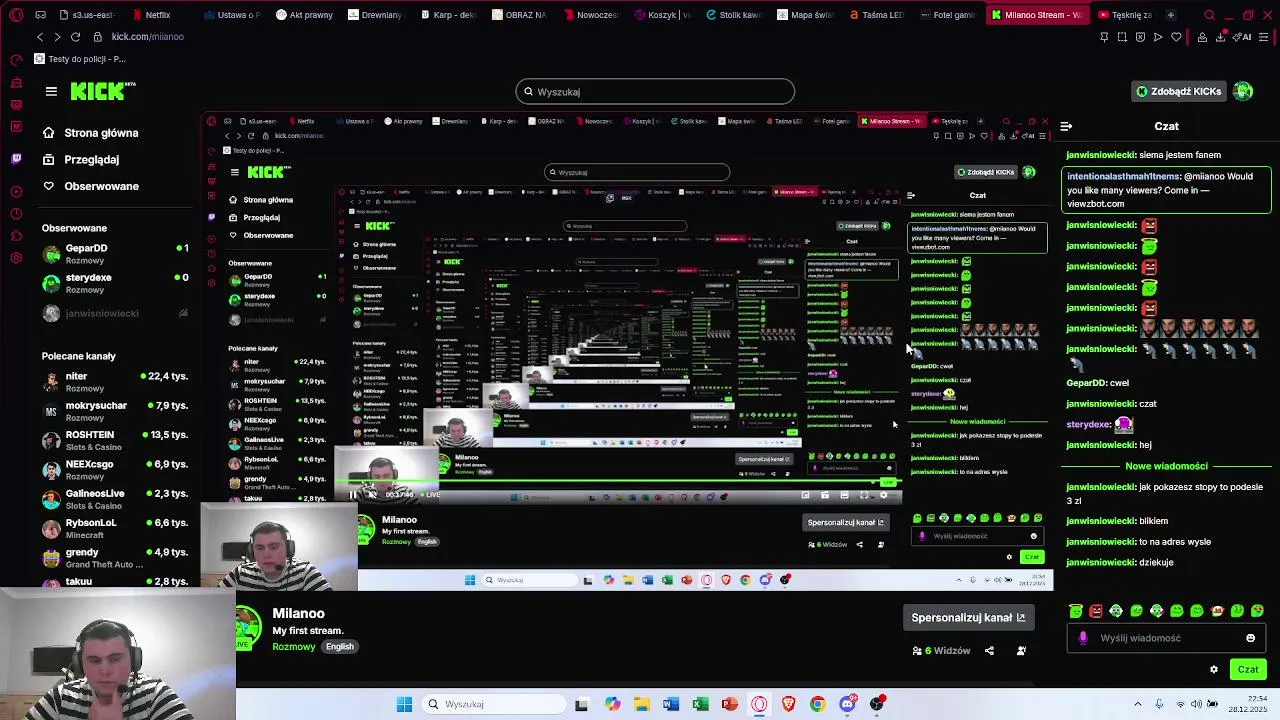Click username GeparDD in chat
The image size is (1280, 720).
point(1086,383)
